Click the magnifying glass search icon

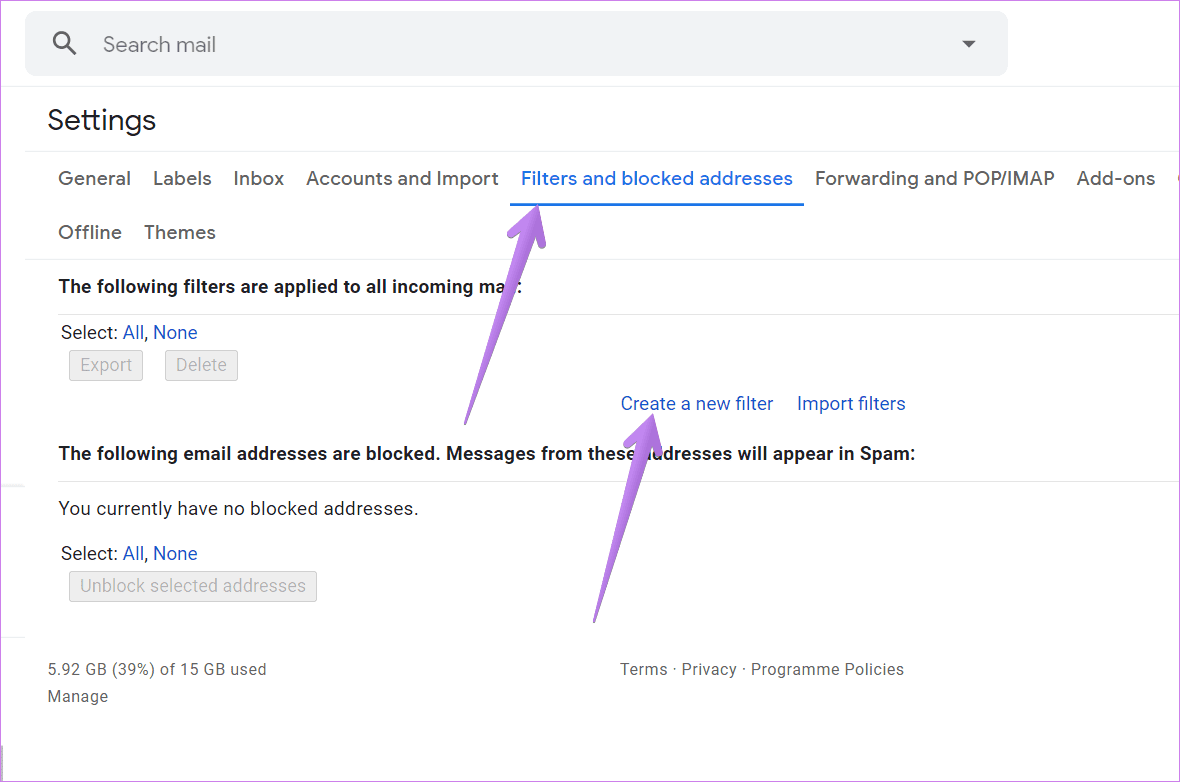pos(65,44)
